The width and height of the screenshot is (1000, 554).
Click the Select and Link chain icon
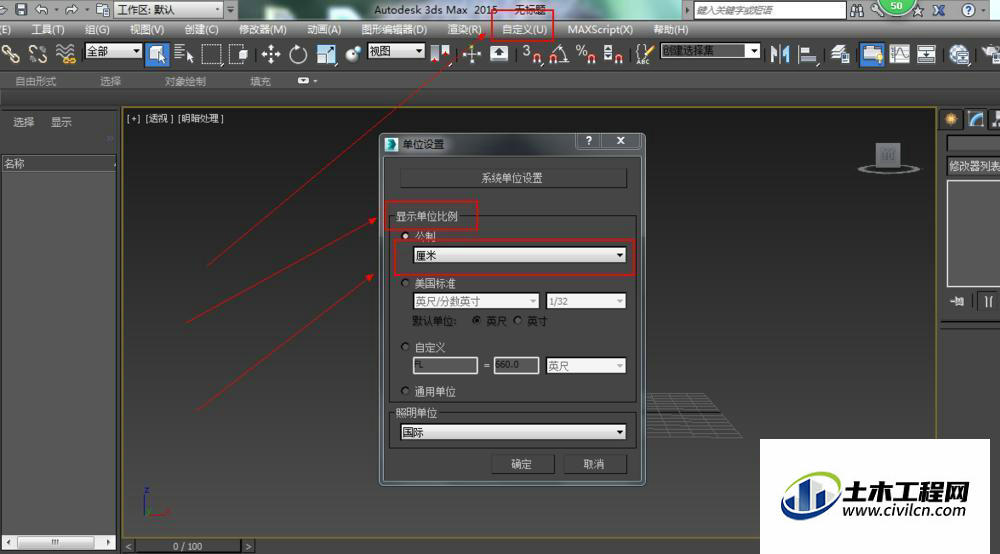pos(10,54)
